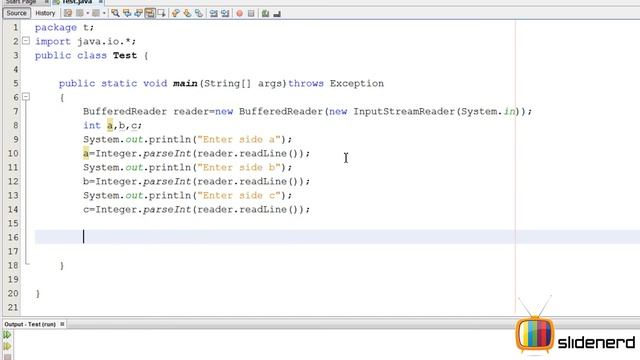Screen dimensions: 640x360
Task: Click highlighted variable 'a' on line 8
Action: [x=110, y=126]
